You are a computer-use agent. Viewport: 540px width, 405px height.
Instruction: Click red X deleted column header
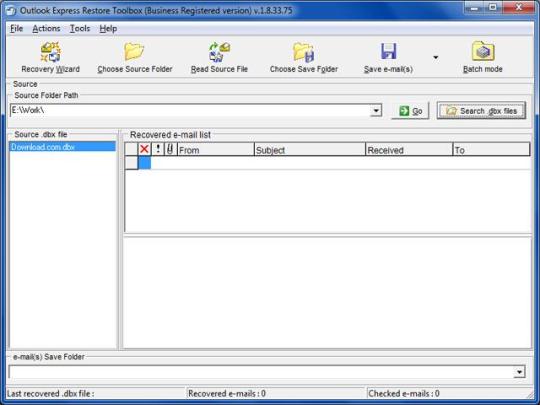tap(144, 149)
